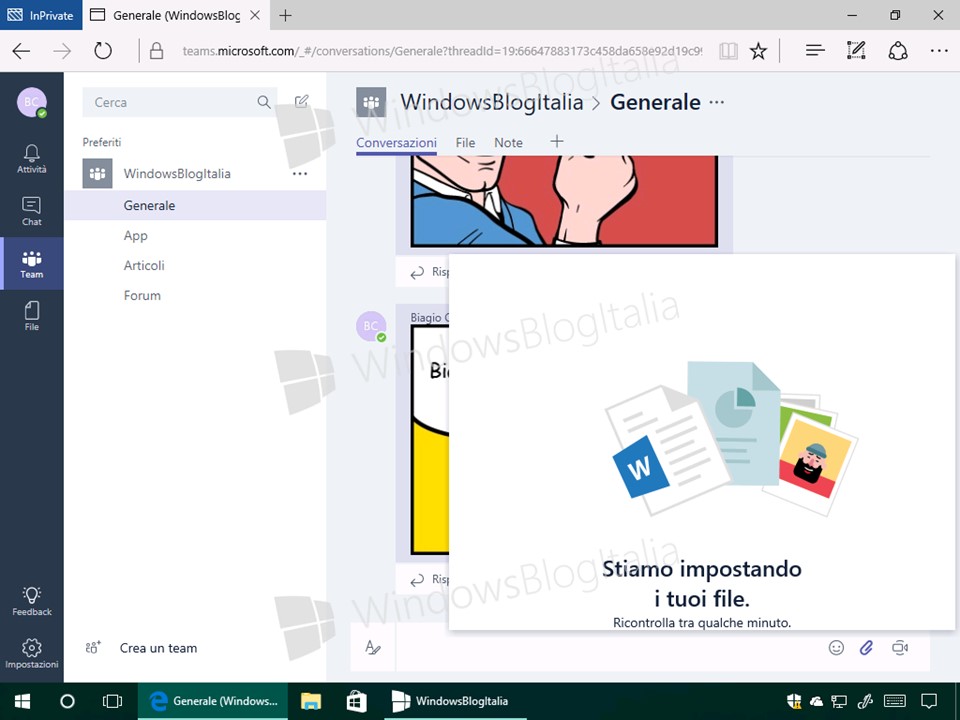Screen dimensions: 960x720
Task: Add page to favorites star
Action: 758,51
